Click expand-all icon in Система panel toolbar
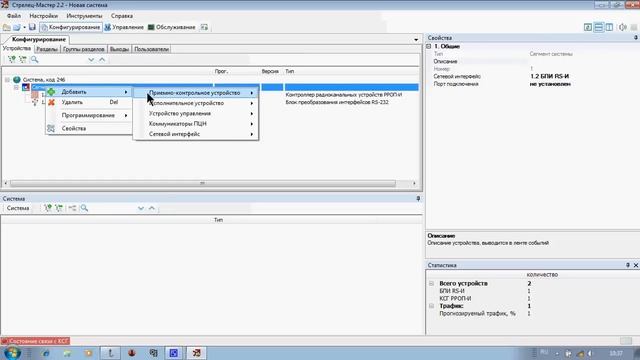 pos(48,208)
